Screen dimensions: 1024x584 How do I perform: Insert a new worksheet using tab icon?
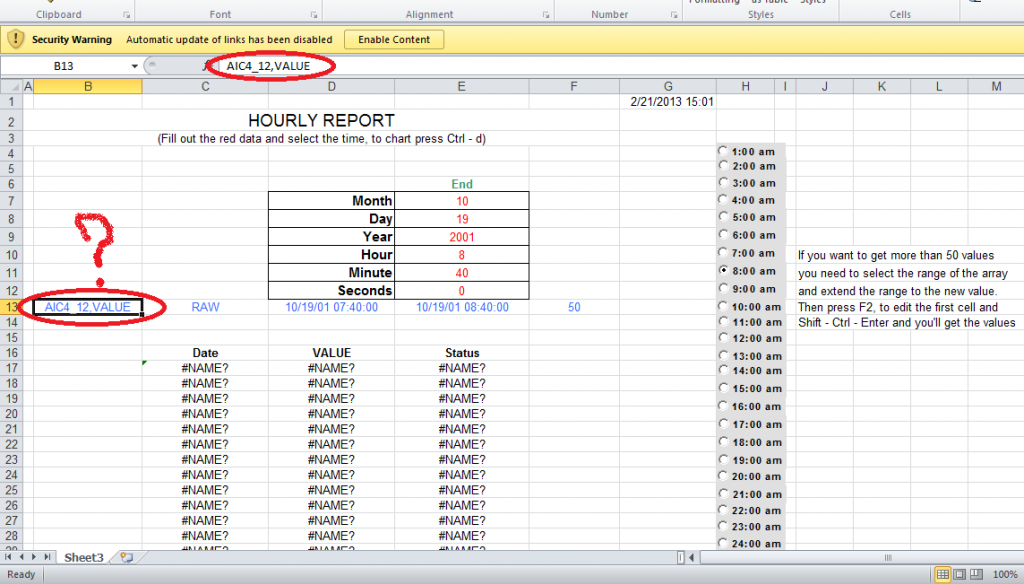click(x=126, y=557)
